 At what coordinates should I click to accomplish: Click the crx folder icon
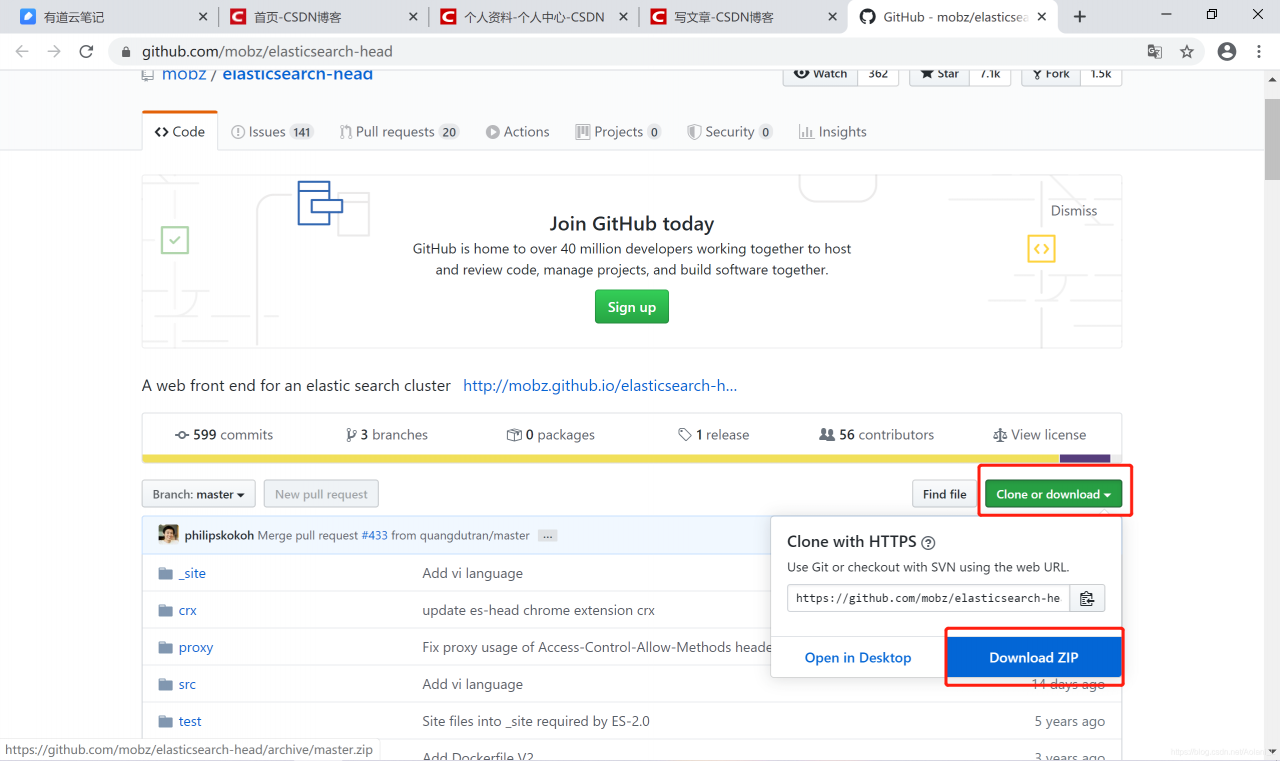(166, 610)
